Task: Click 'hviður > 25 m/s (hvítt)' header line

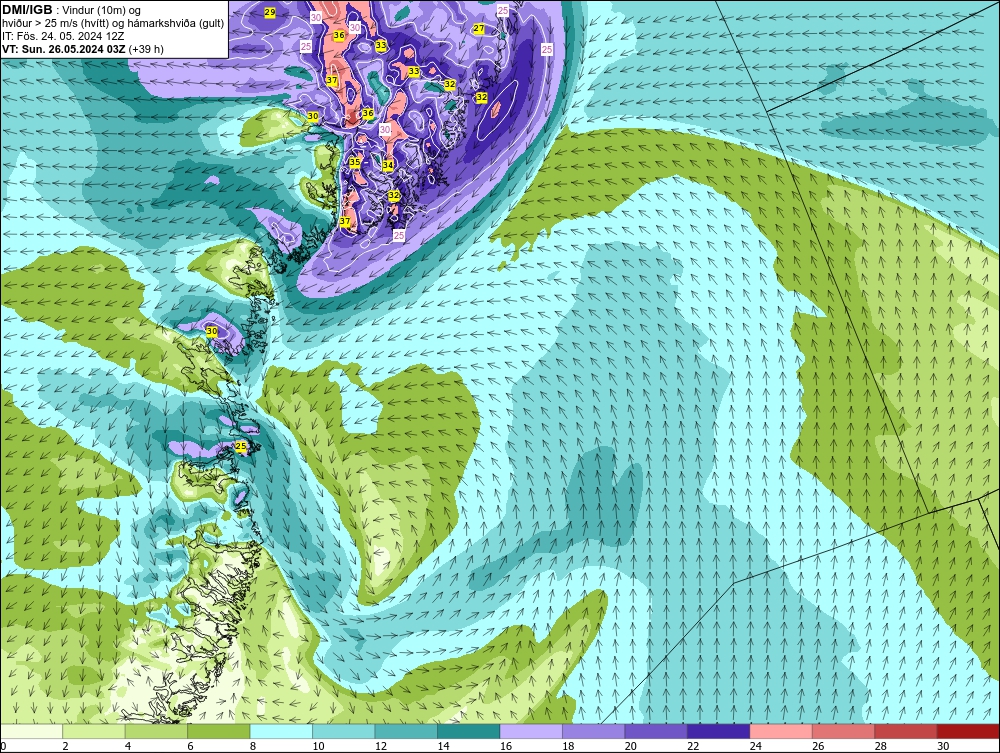Action: pos(56,23)
